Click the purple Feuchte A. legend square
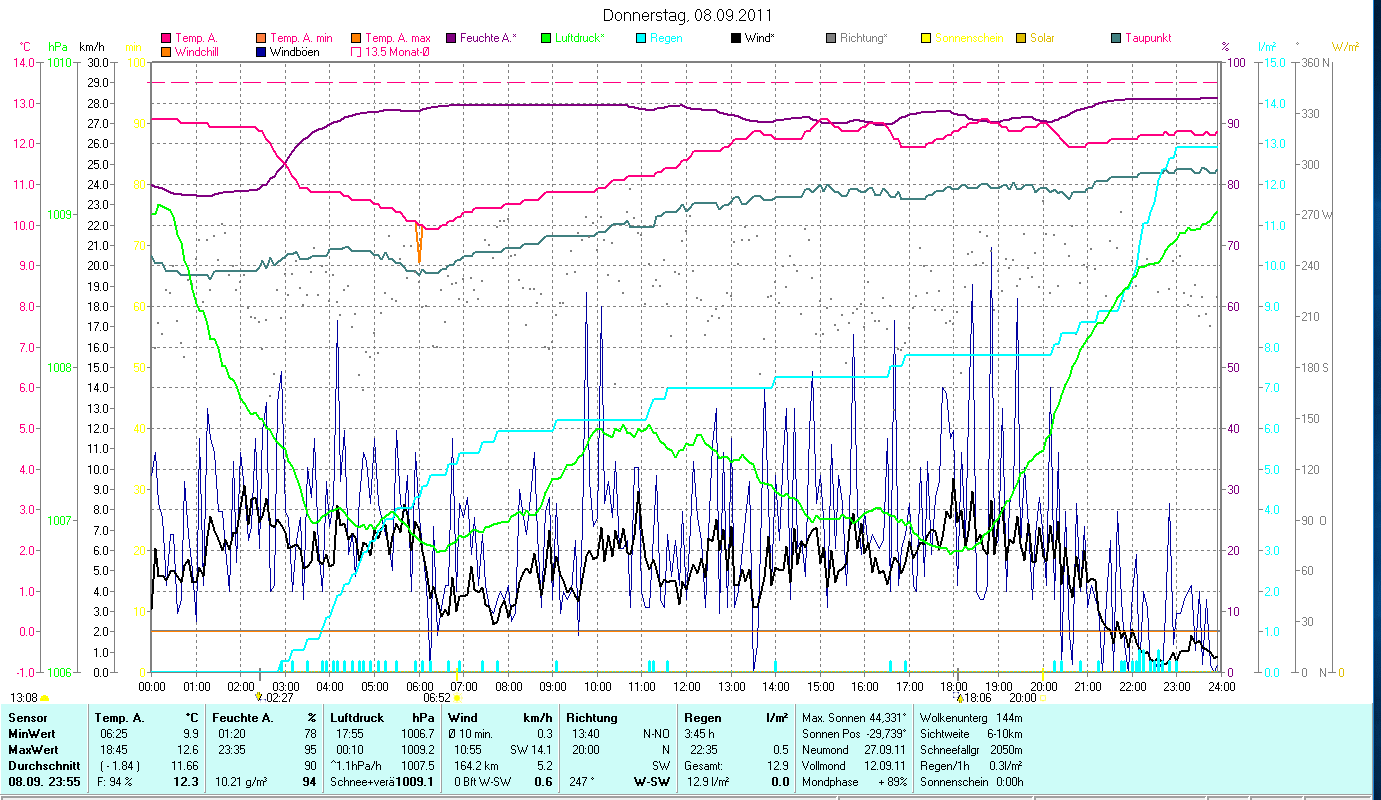1381x800 pixels. pyautogui.click(x=451, y=39)
